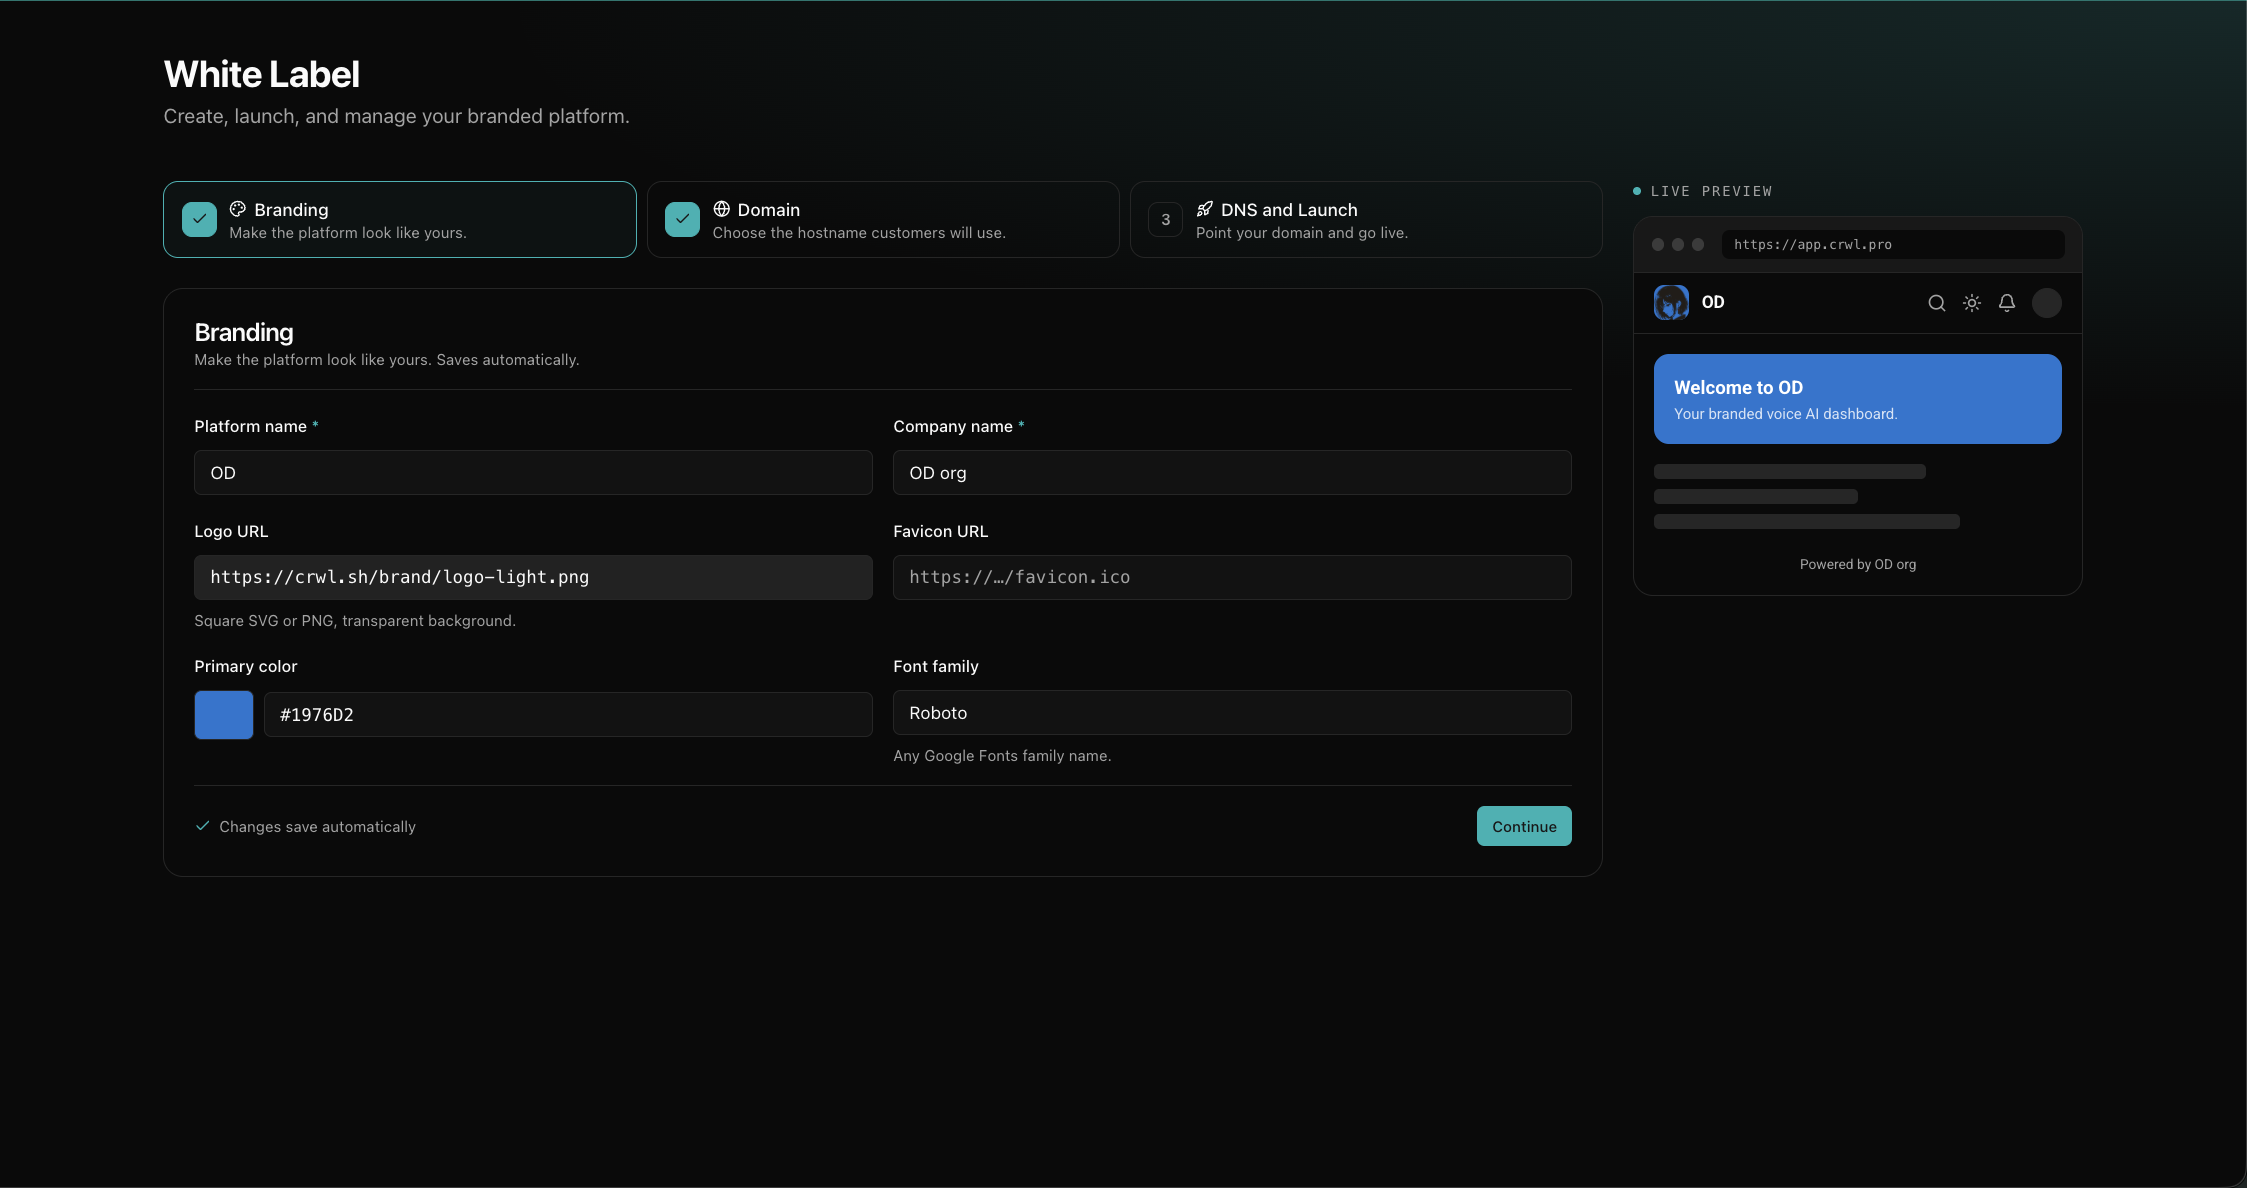The image size is (2247, 1188).
Task: Click the step 3 number badge
Action: (x=1165, y=220)
